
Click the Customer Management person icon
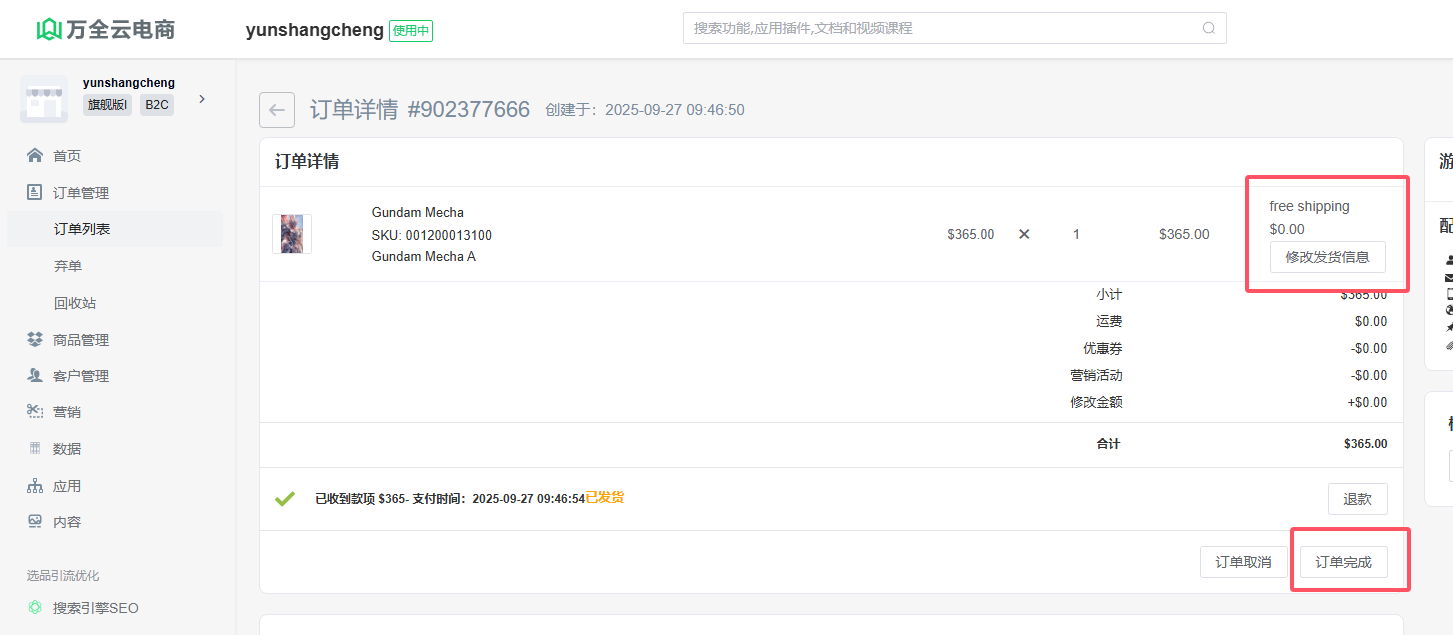[35, 376]
